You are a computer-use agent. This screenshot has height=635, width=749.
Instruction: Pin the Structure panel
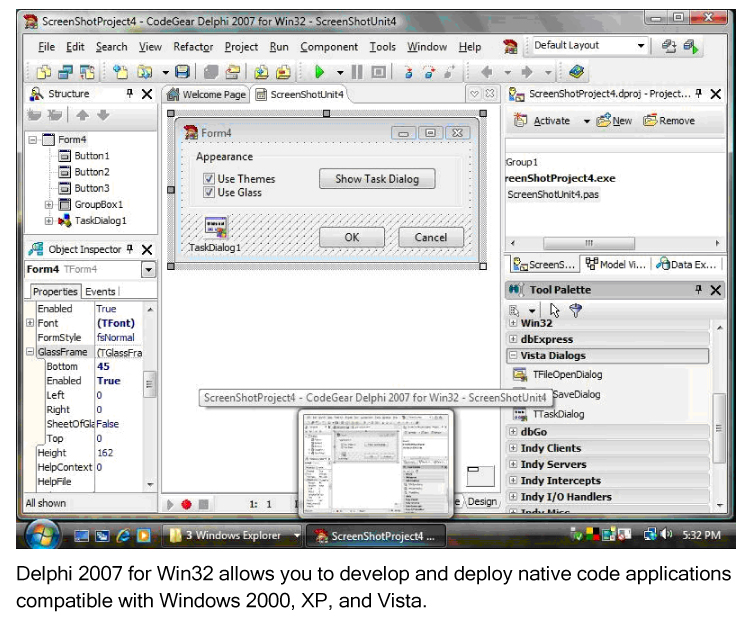pos(129,93)
